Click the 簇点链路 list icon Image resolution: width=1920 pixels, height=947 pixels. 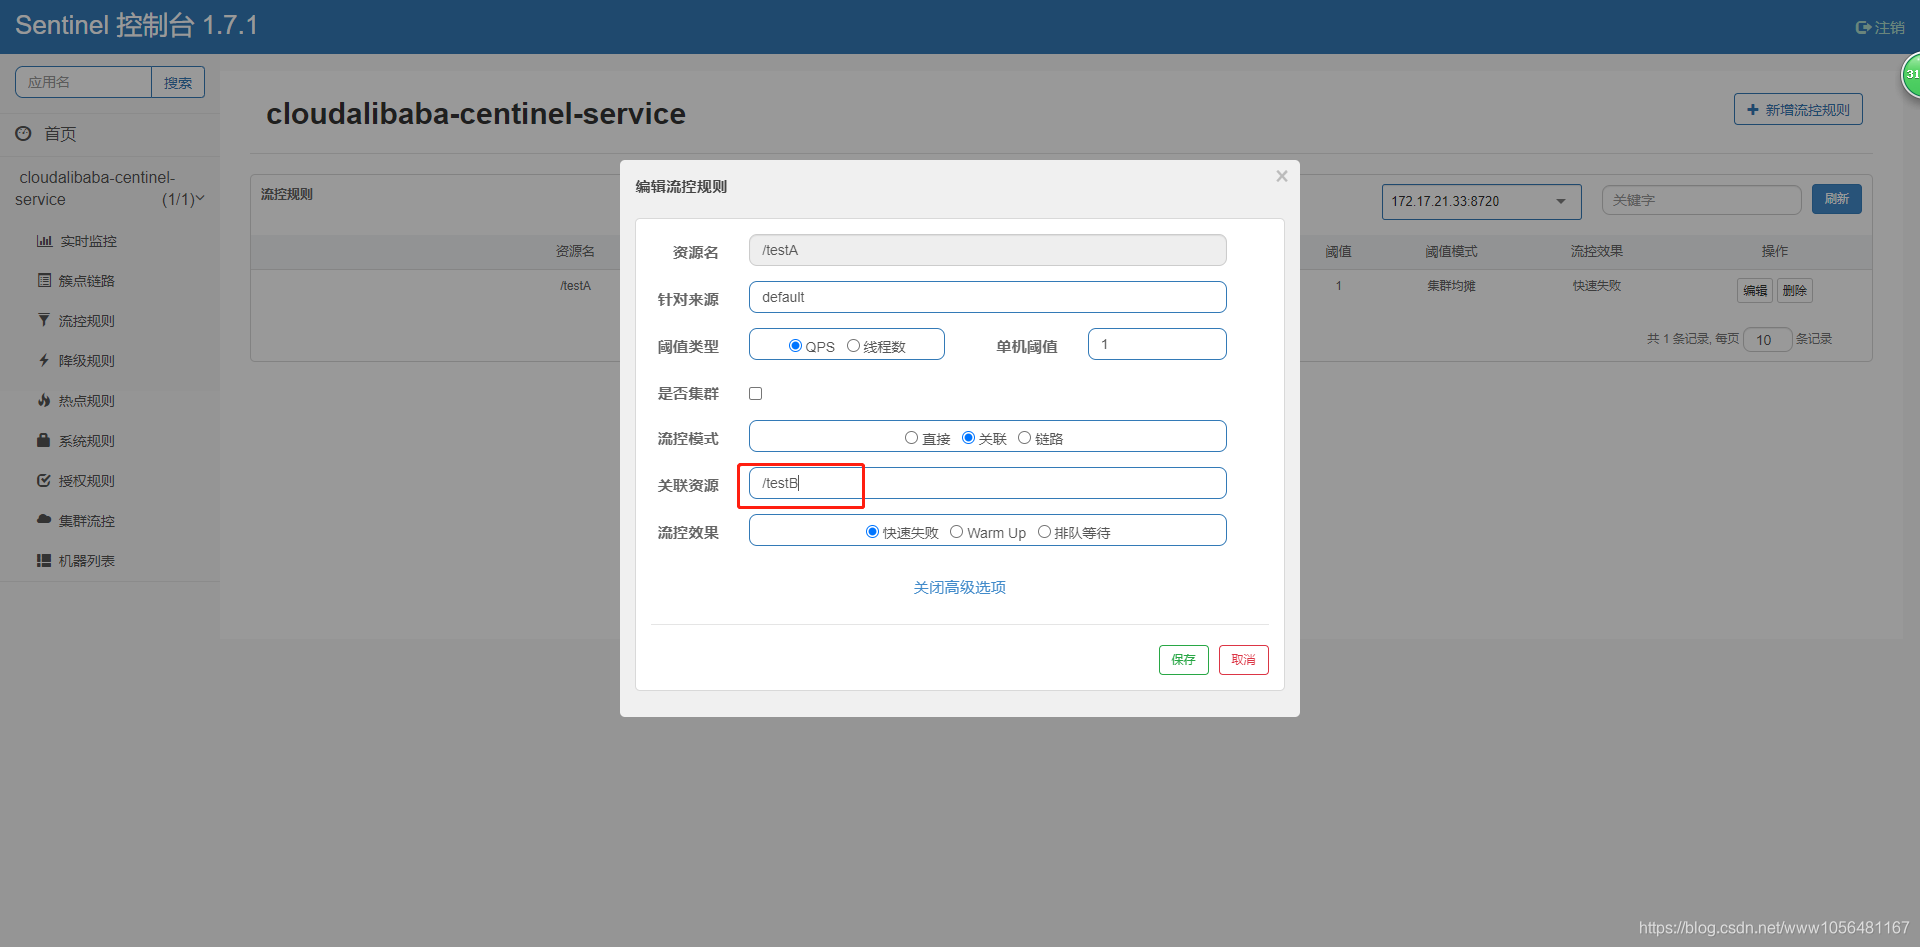[x=44, y=281]
